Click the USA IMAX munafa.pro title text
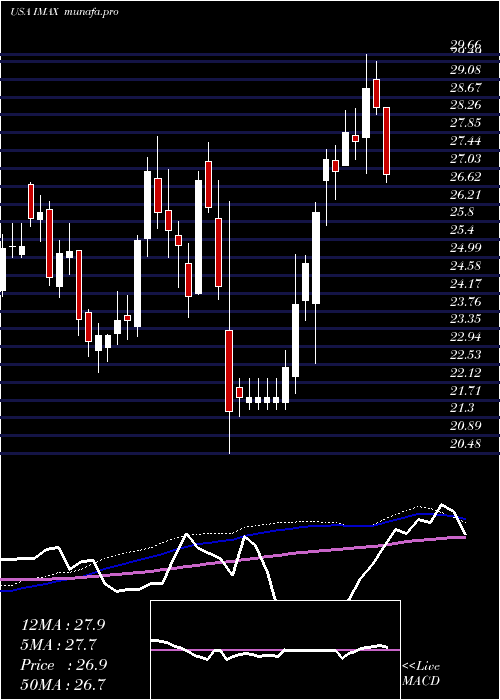500x700 pixels. pos(64,12)
